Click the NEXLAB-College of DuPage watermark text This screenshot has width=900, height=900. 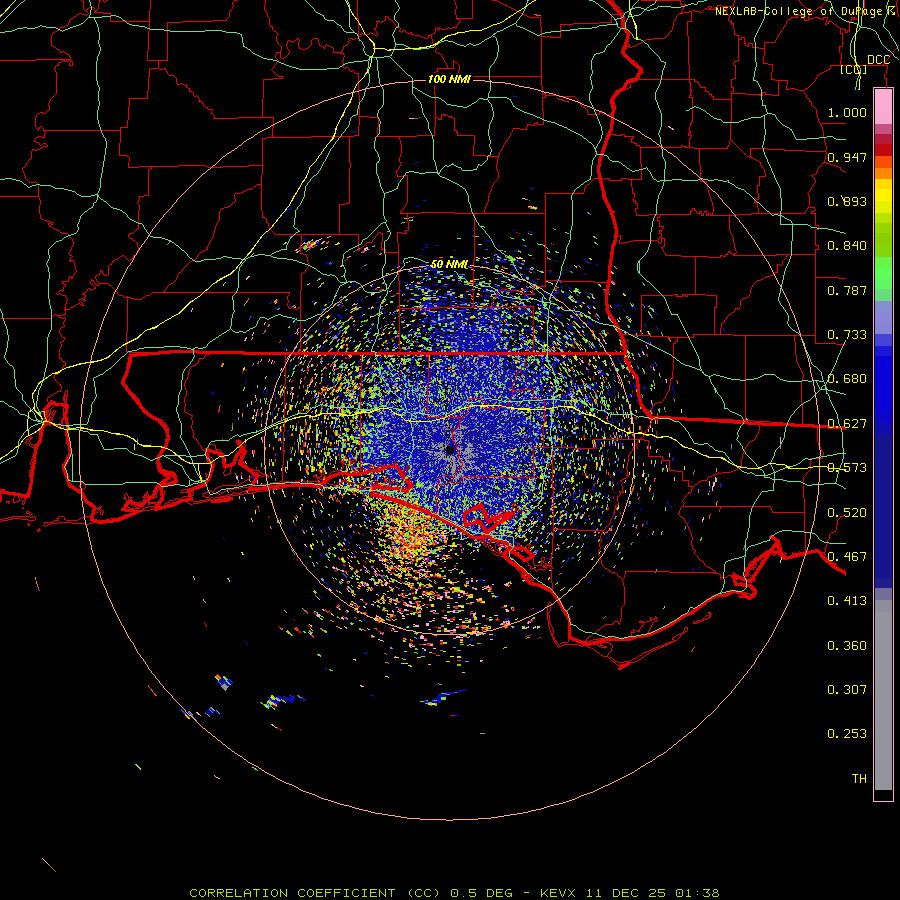tap(806, 11)
